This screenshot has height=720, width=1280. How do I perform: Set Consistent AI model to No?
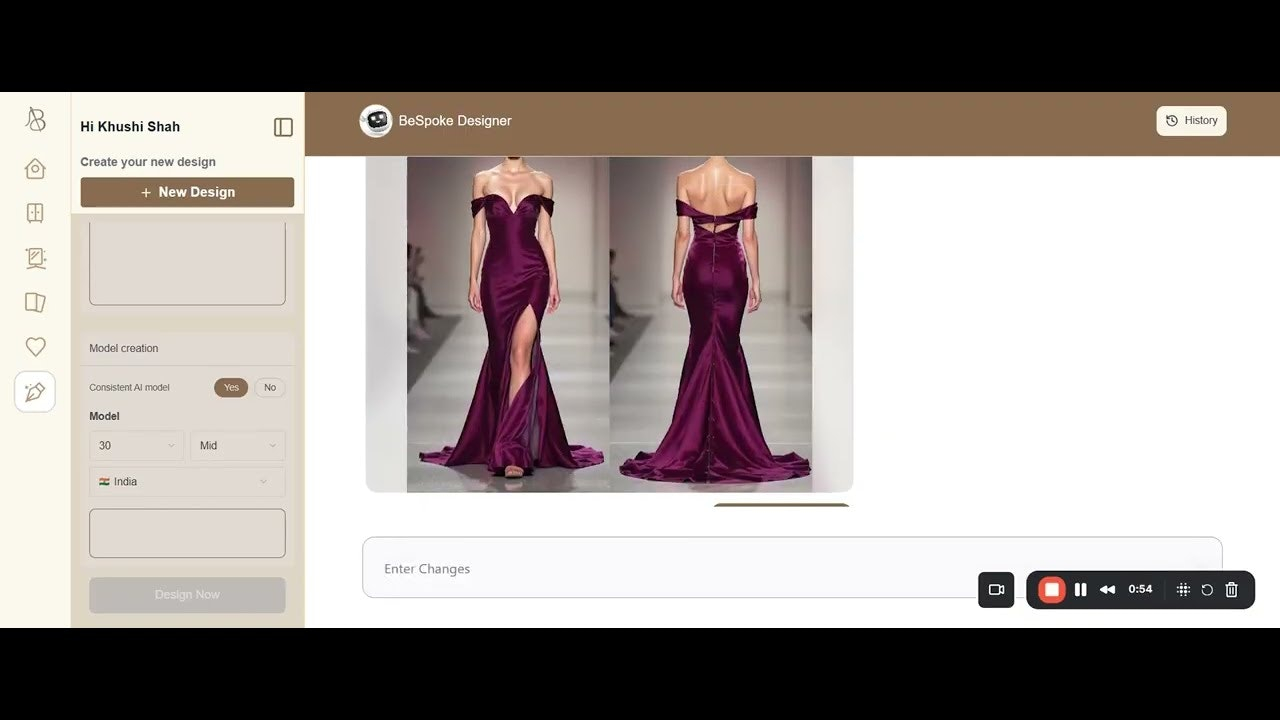[270, 387]
